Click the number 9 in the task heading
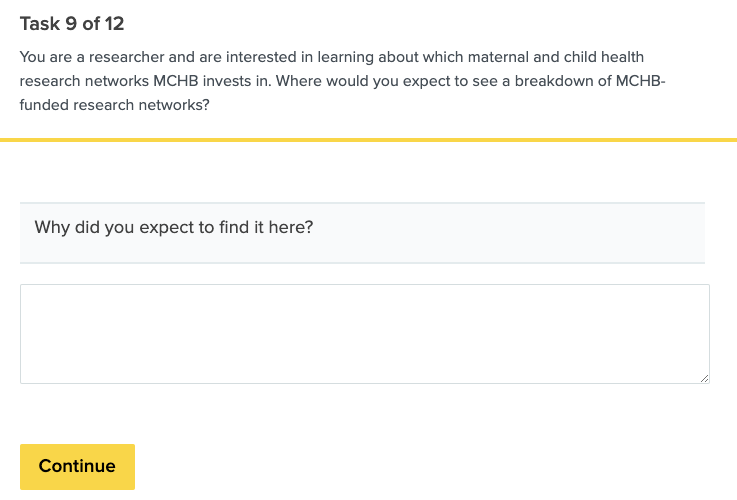This screenshot has width=737, height=500. click(71, 23)
